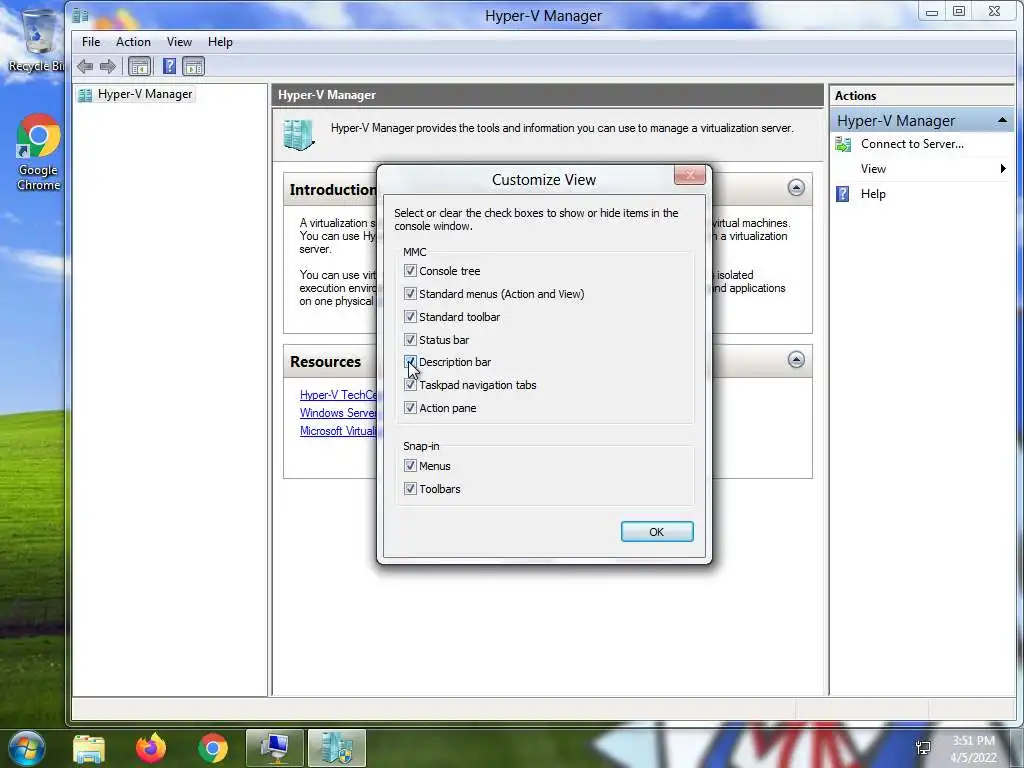Uncheck the Standard toolbar checkbox
1024x768 pixels.
click(410, 317)
